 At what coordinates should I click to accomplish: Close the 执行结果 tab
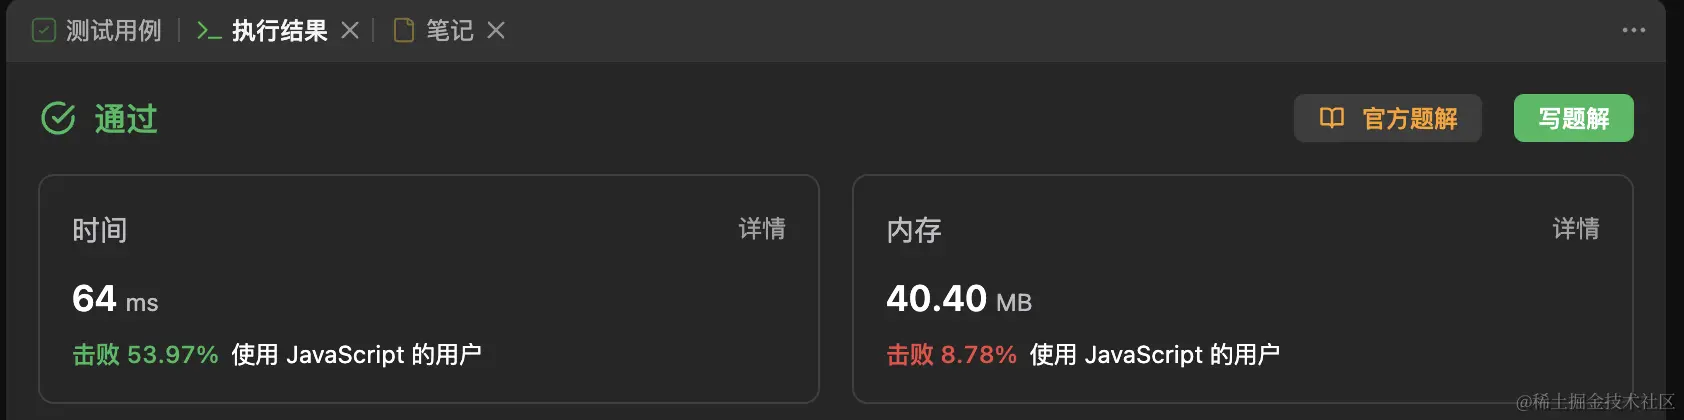coord(350,31)
